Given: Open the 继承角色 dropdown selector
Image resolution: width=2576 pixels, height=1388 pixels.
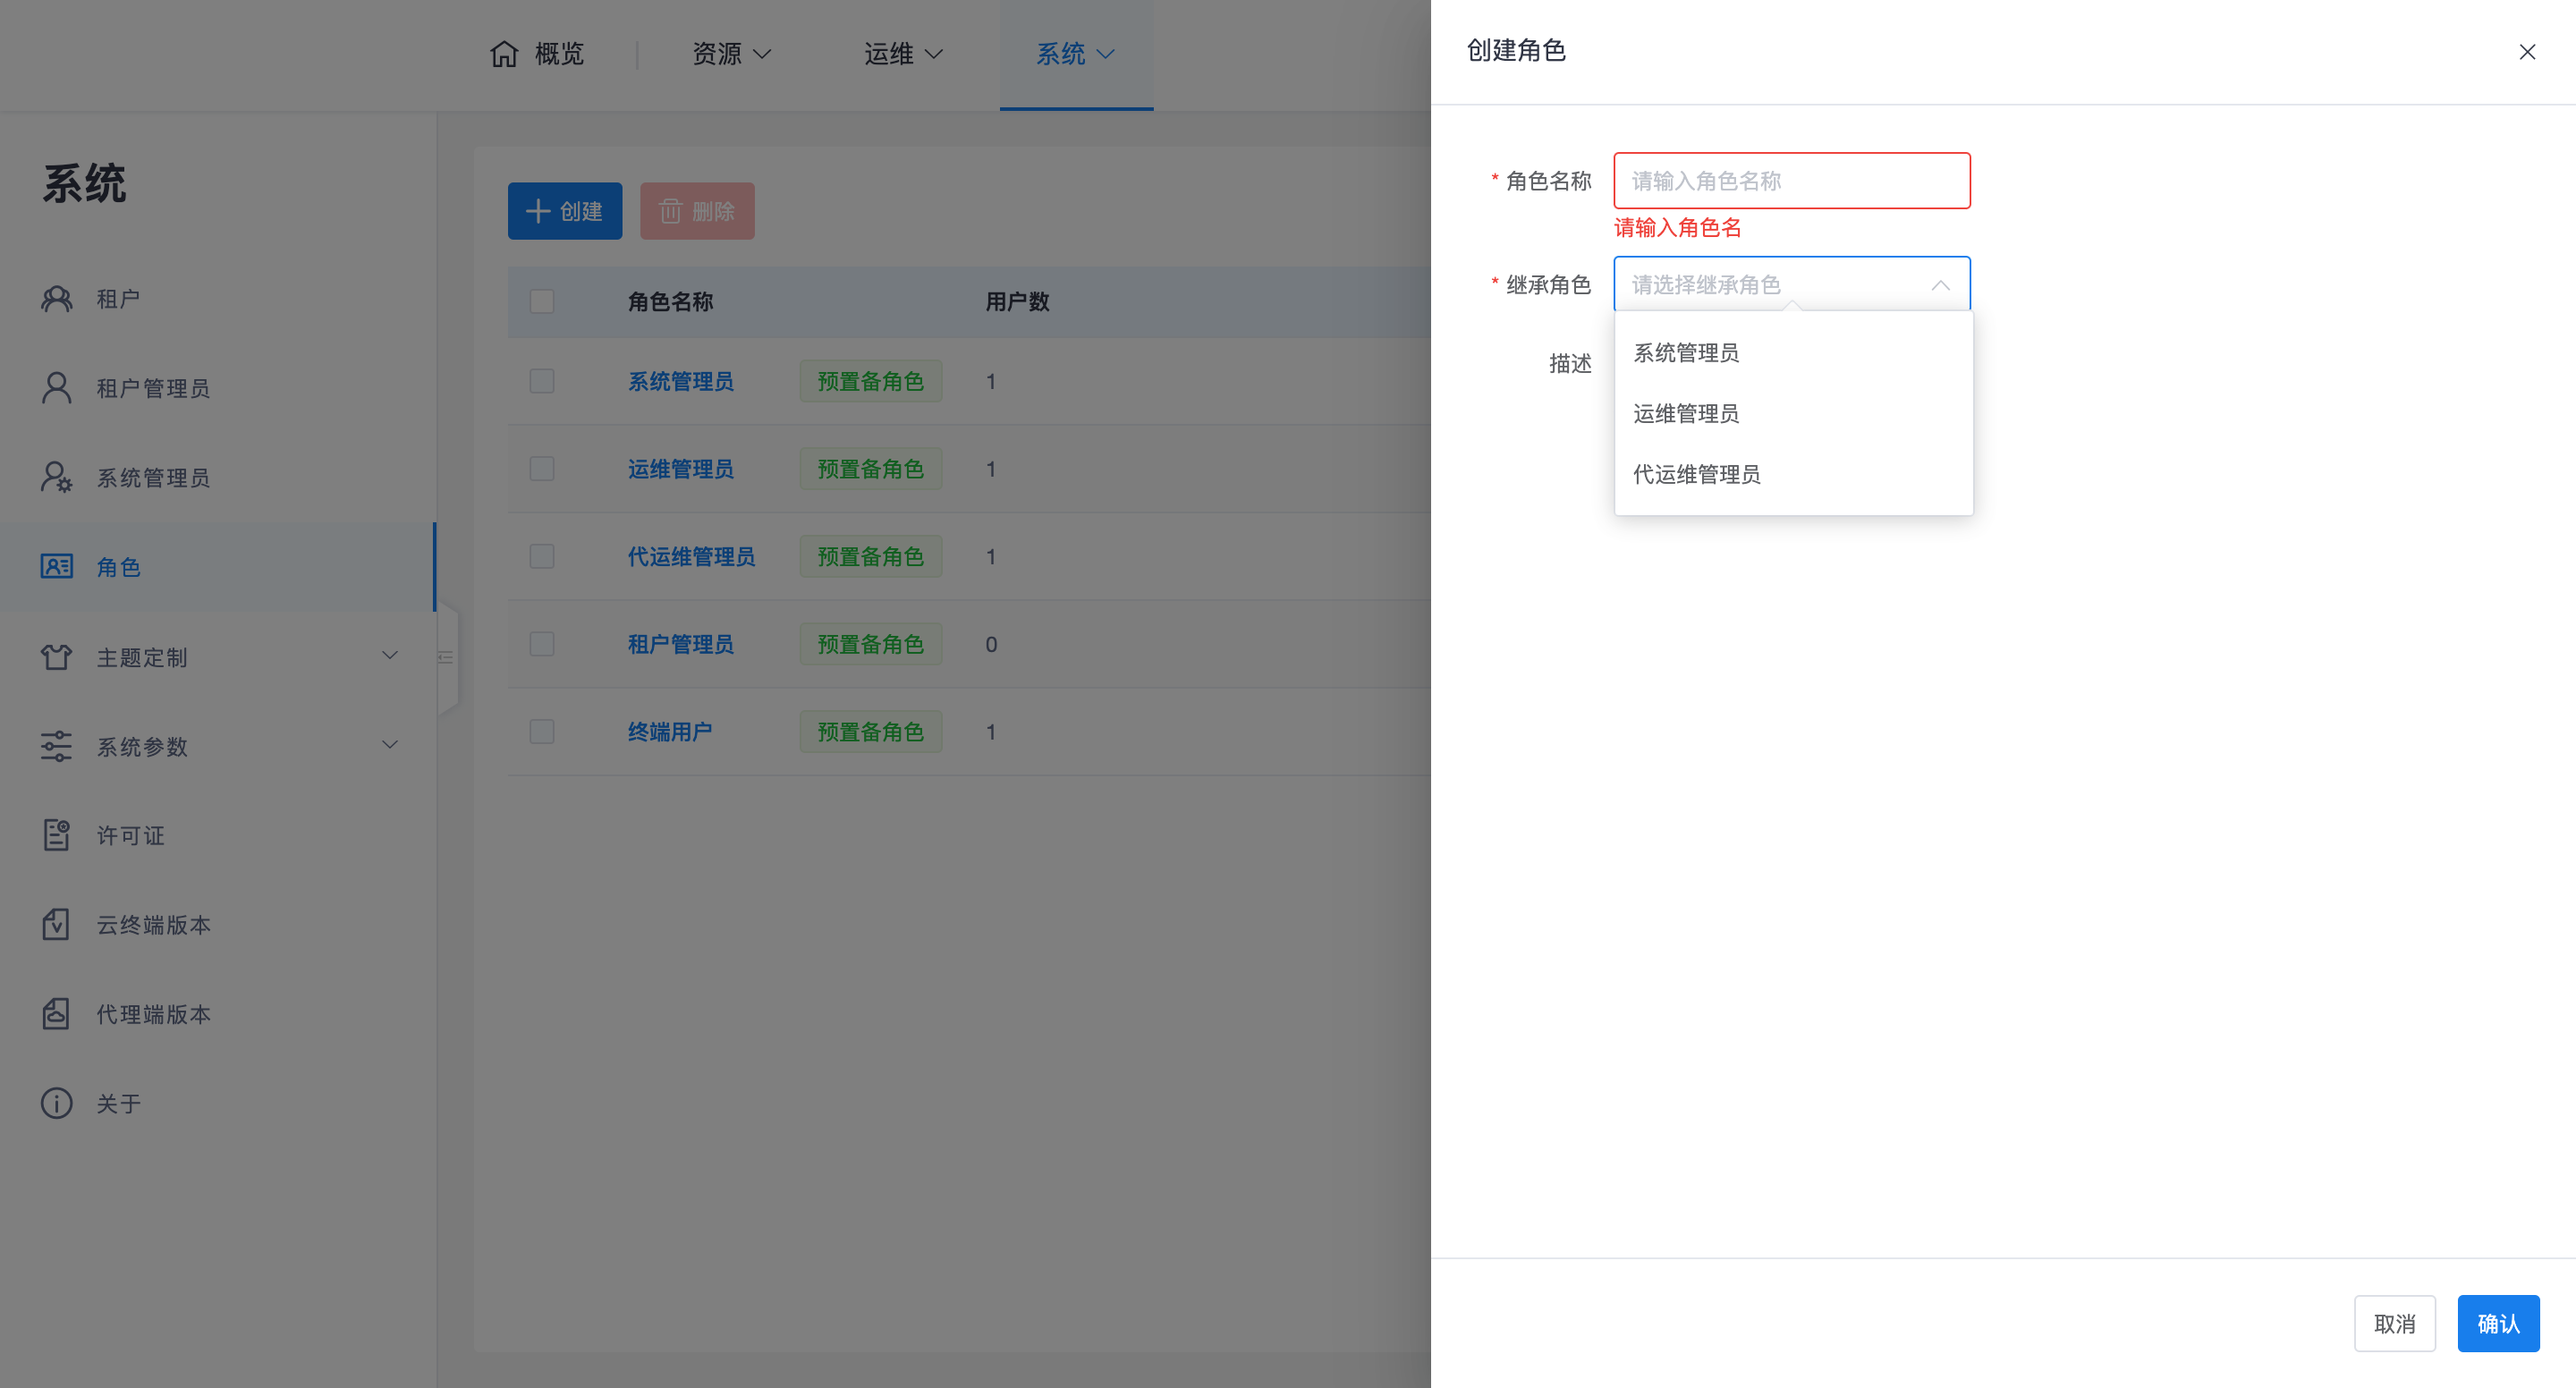Looking at the screenshot, I should (1792, 285).
